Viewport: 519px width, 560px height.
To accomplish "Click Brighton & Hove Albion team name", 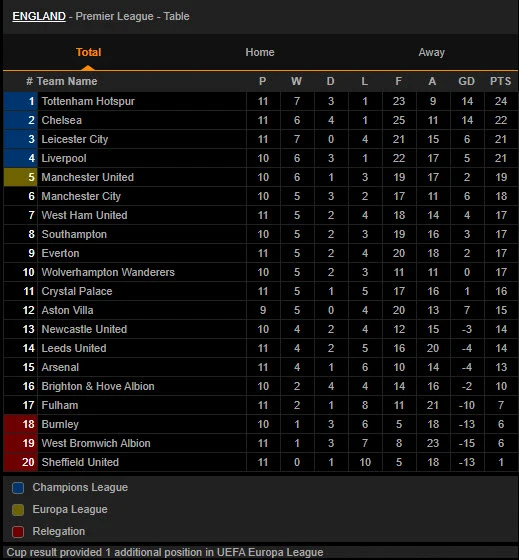I will coord(98,386).
